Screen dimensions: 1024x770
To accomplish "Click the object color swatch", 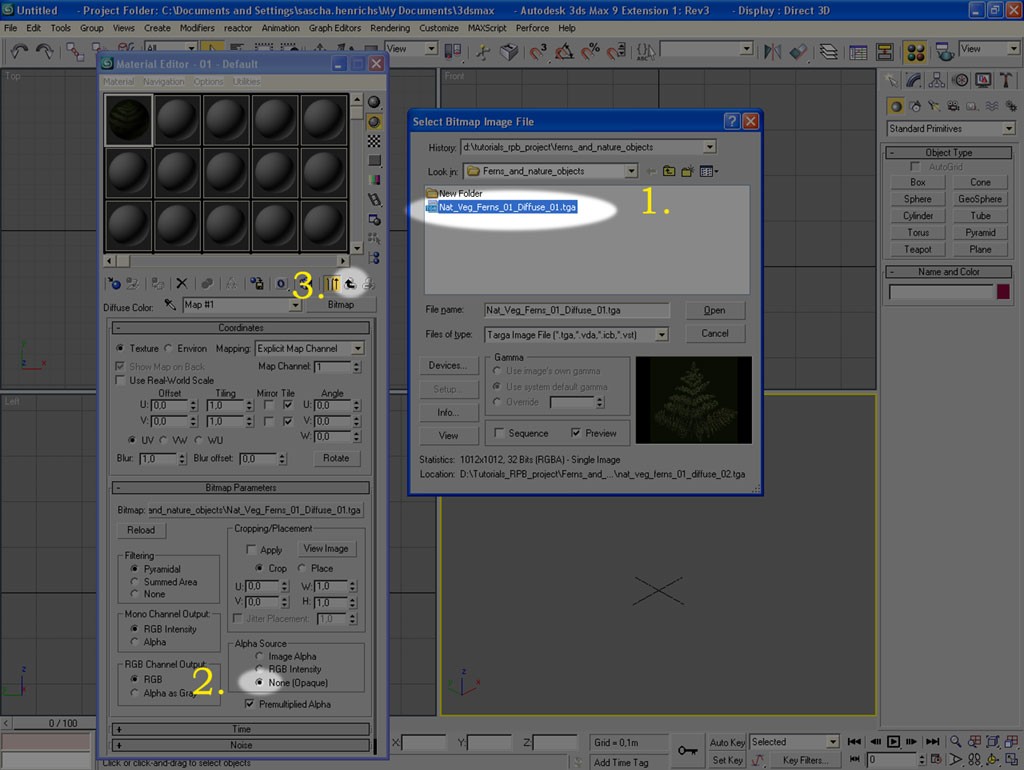I will coord(1003,291).
